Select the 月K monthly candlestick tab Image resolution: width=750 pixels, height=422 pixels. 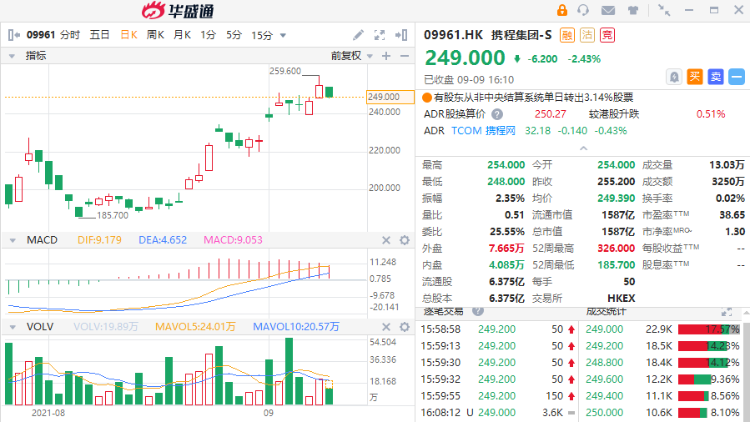(x=182, y=35)
